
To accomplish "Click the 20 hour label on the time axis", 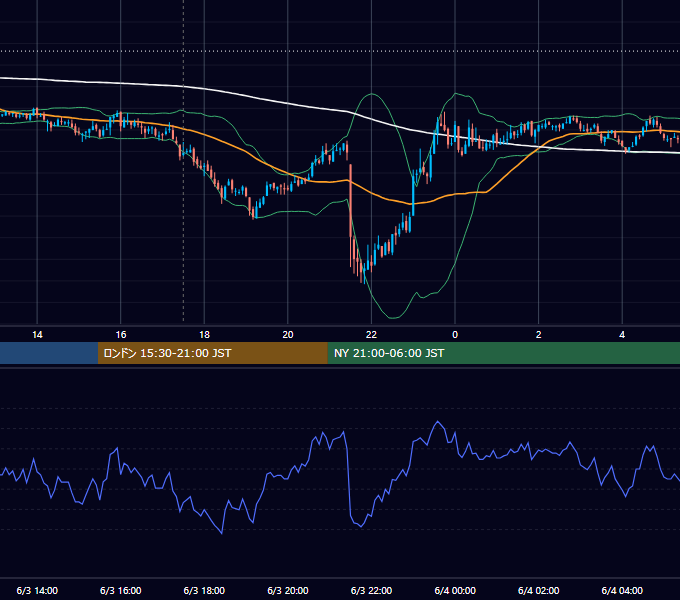I will [288, 335].
